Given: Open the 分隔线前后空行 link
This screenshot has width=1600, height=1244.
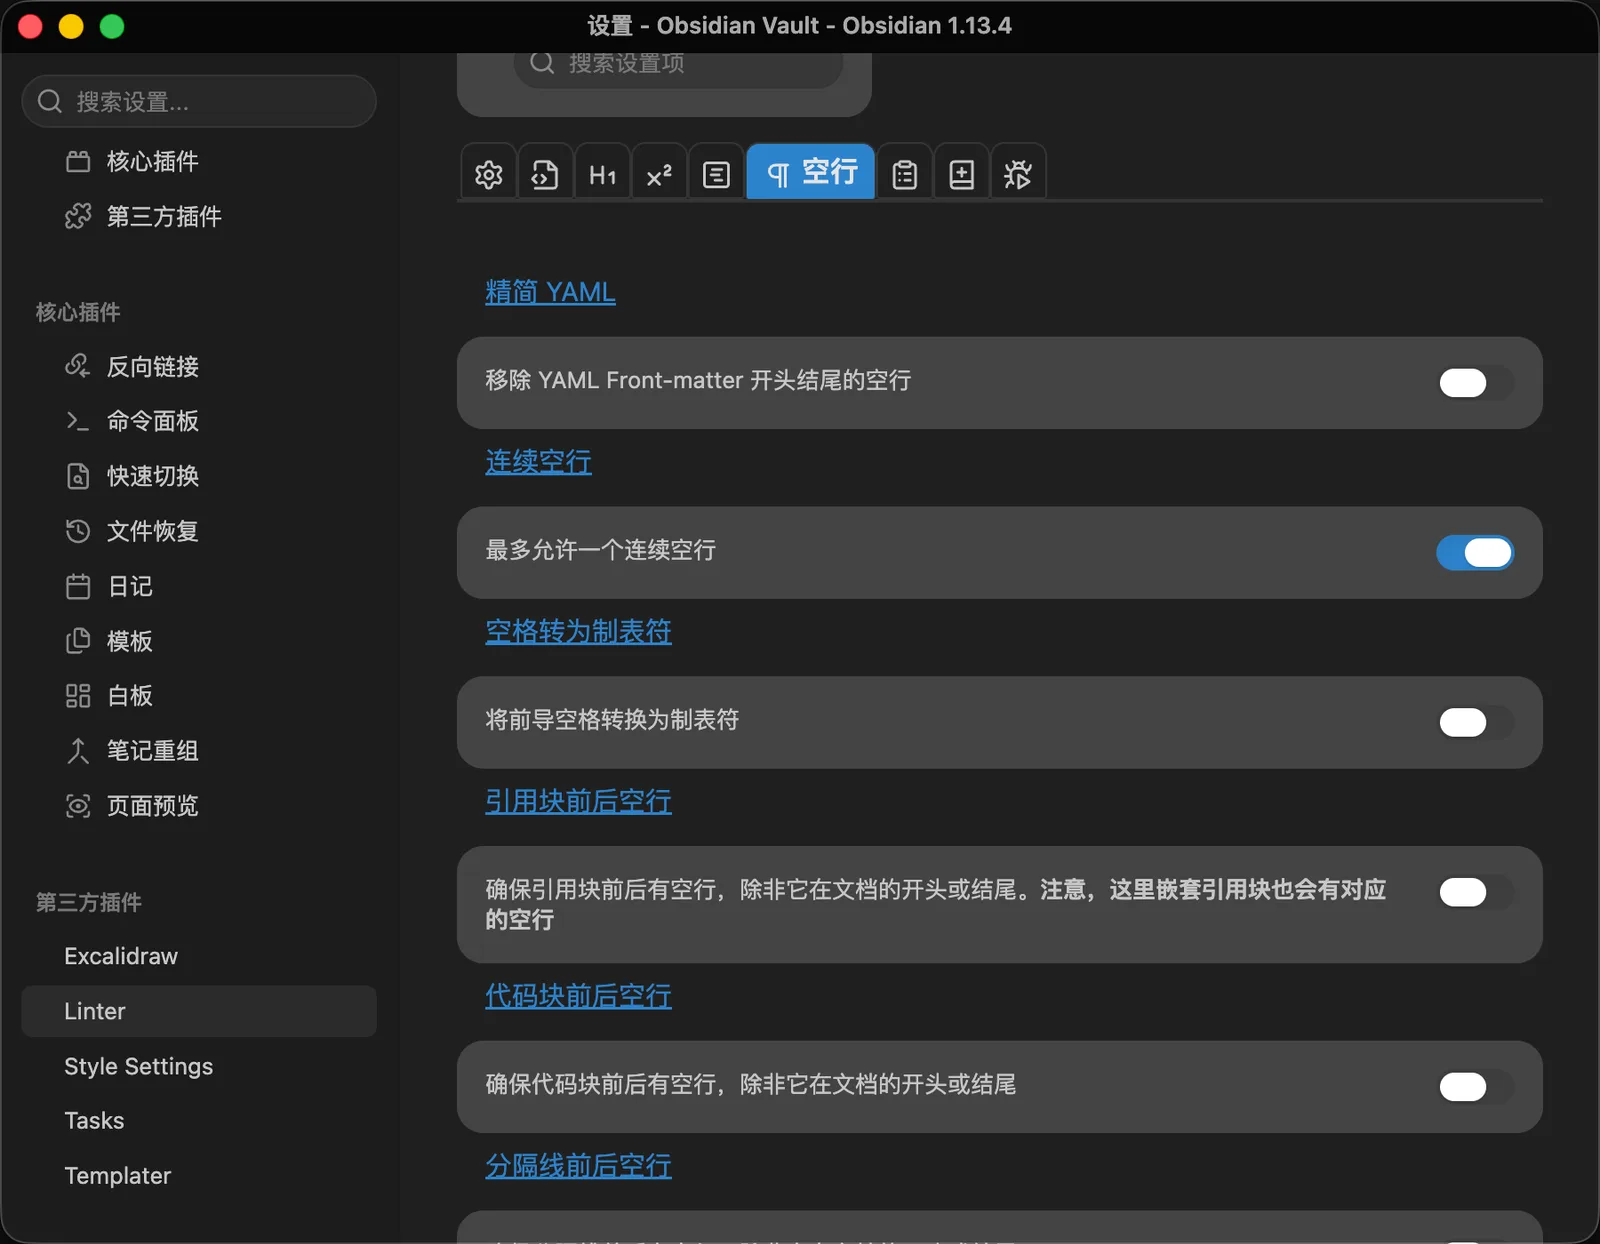Looking at the screenshot, I should (x=578, y=1166).
